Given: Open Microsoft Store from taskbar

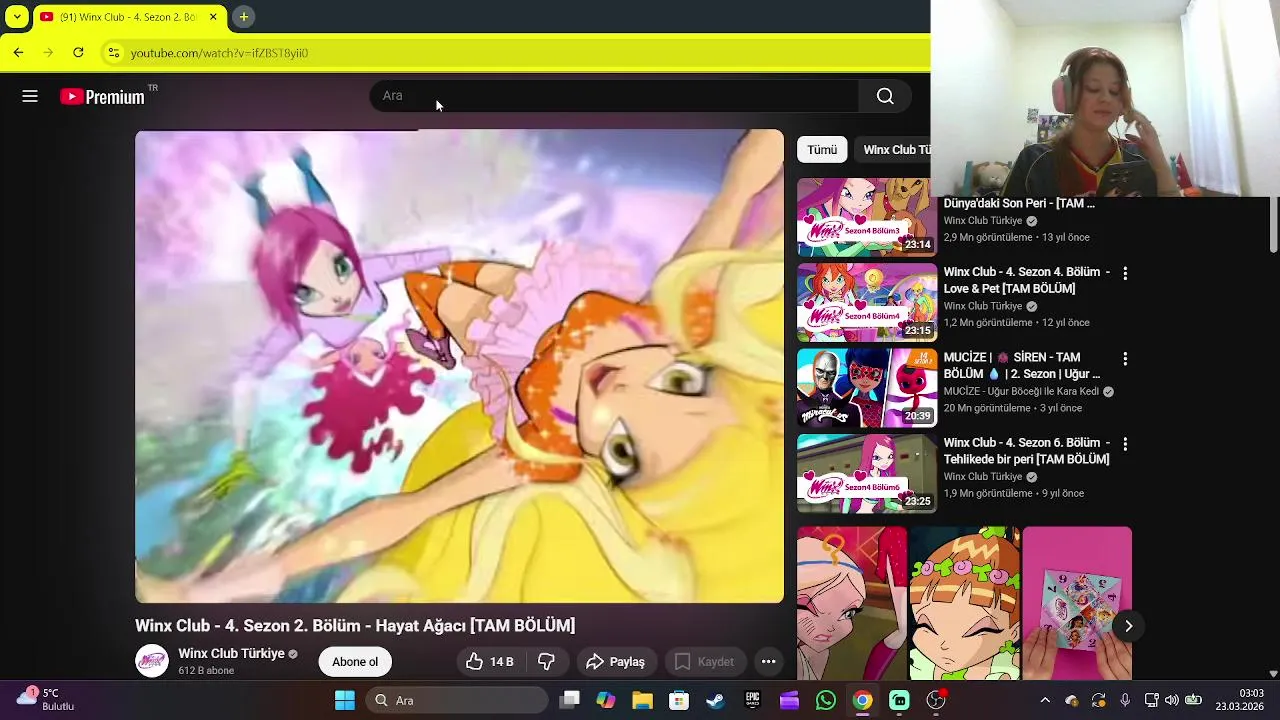Looking at the screenshot, I should click(x=679, y=701).
